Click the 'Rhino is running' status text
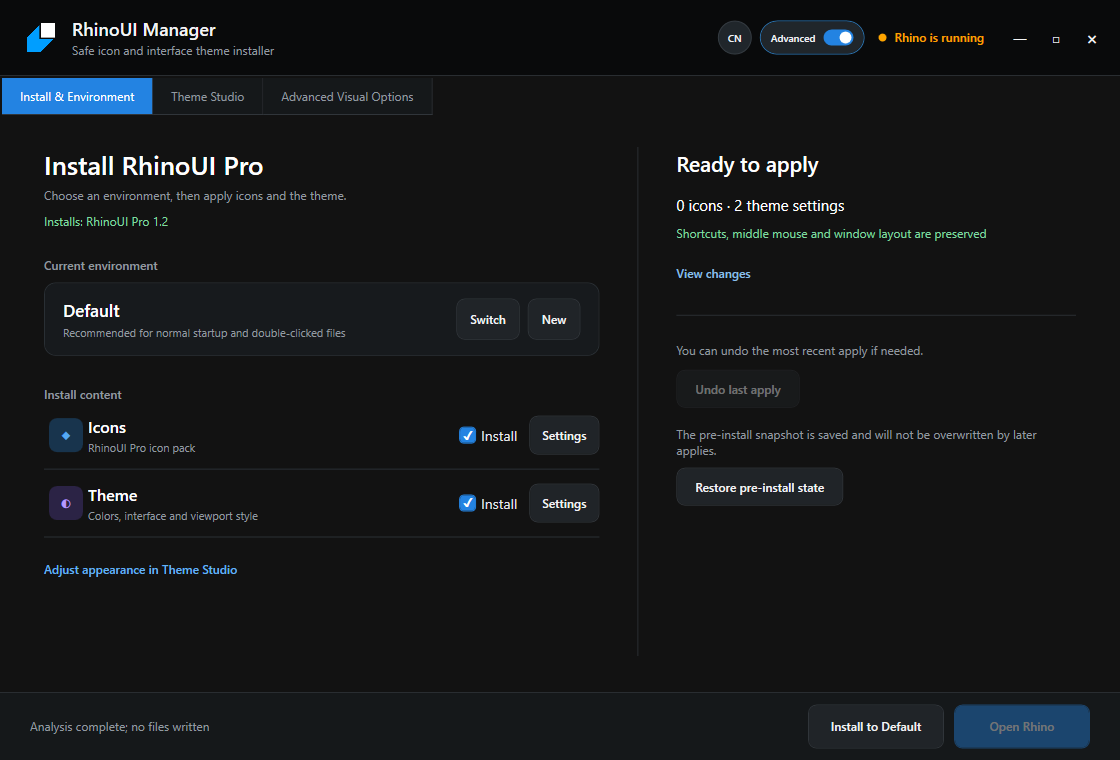This screenshot has height=760, width=1120. (939, 38)
